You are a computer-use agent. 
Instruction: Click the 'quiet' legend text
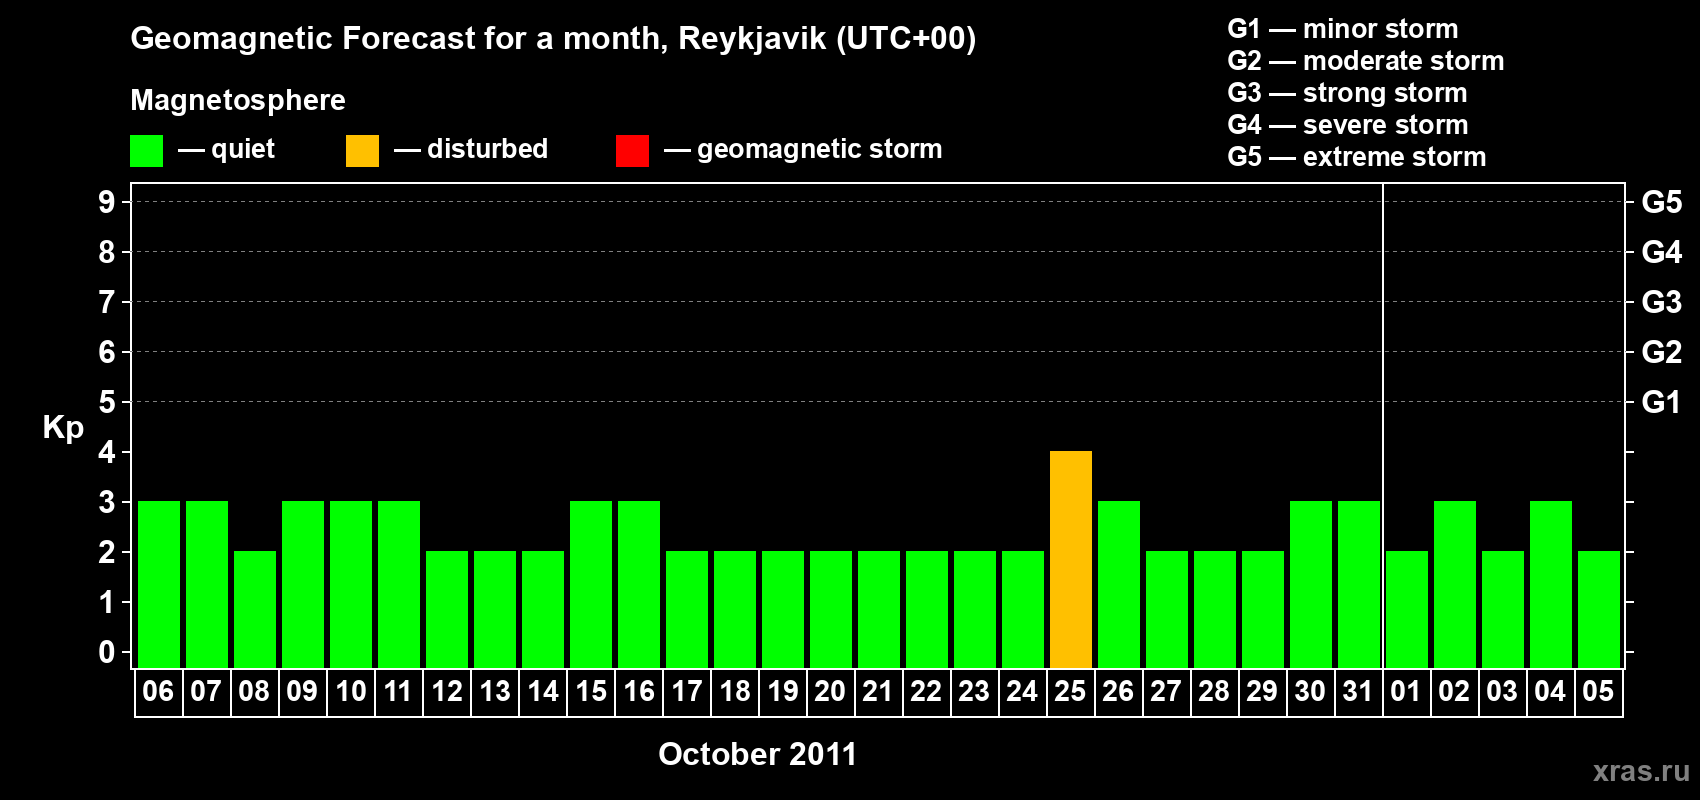(243, 150)
